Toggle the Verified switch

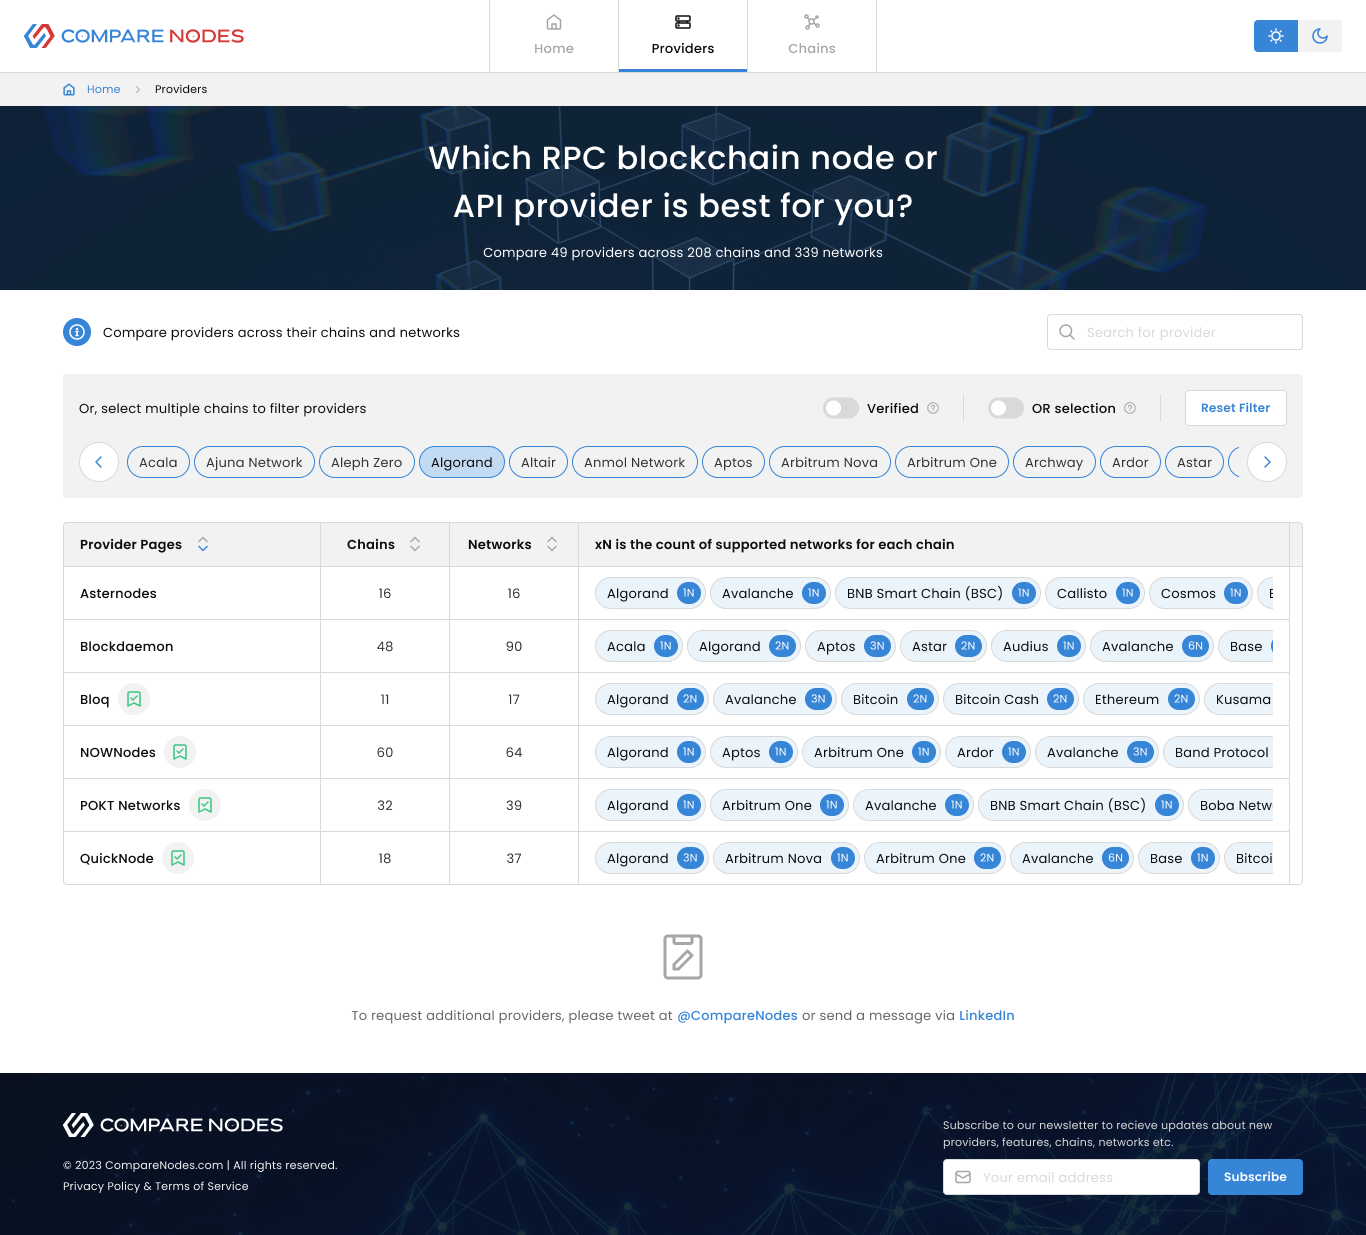(841, 408)
